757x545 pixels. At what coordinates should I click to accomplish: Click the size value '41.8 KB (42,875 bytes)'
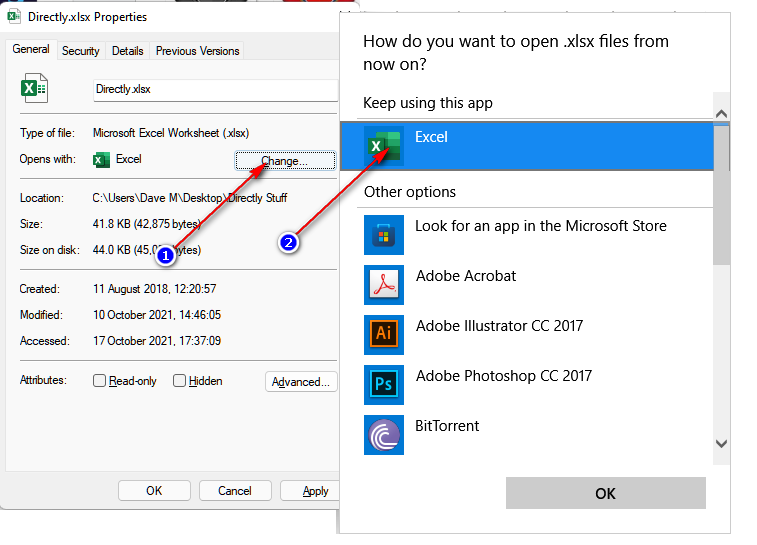tap(147, 224)
